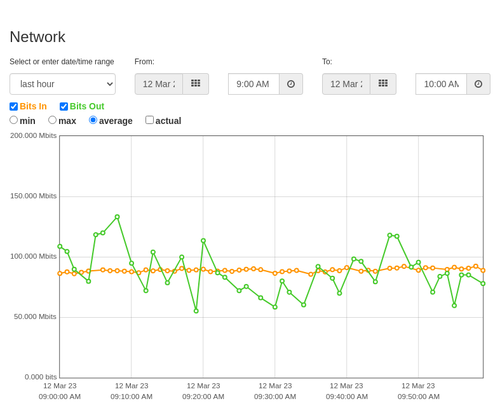The height and width of the screenshot is (403, 500).
Task: Click the '0.000 bits' y-axis label
Action: (41, 377)
